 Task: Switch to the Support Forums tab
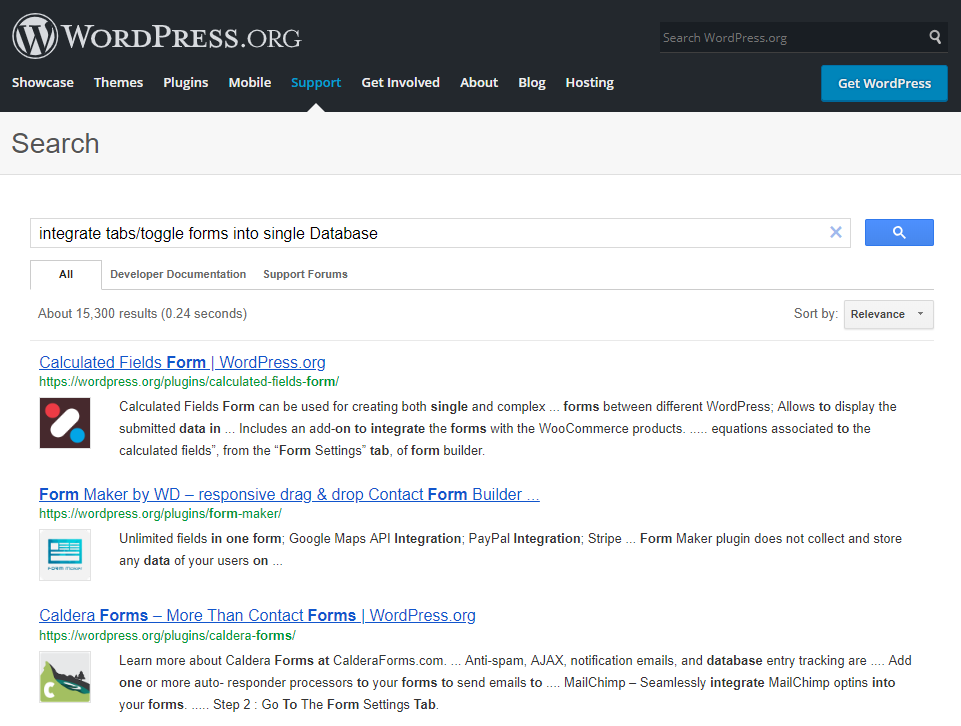click(x=305, y=274)
